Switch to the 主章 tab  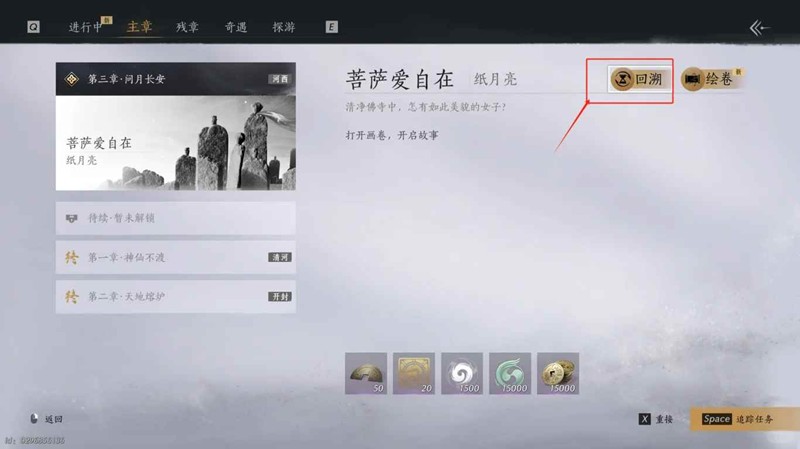[x=140, y=27]
